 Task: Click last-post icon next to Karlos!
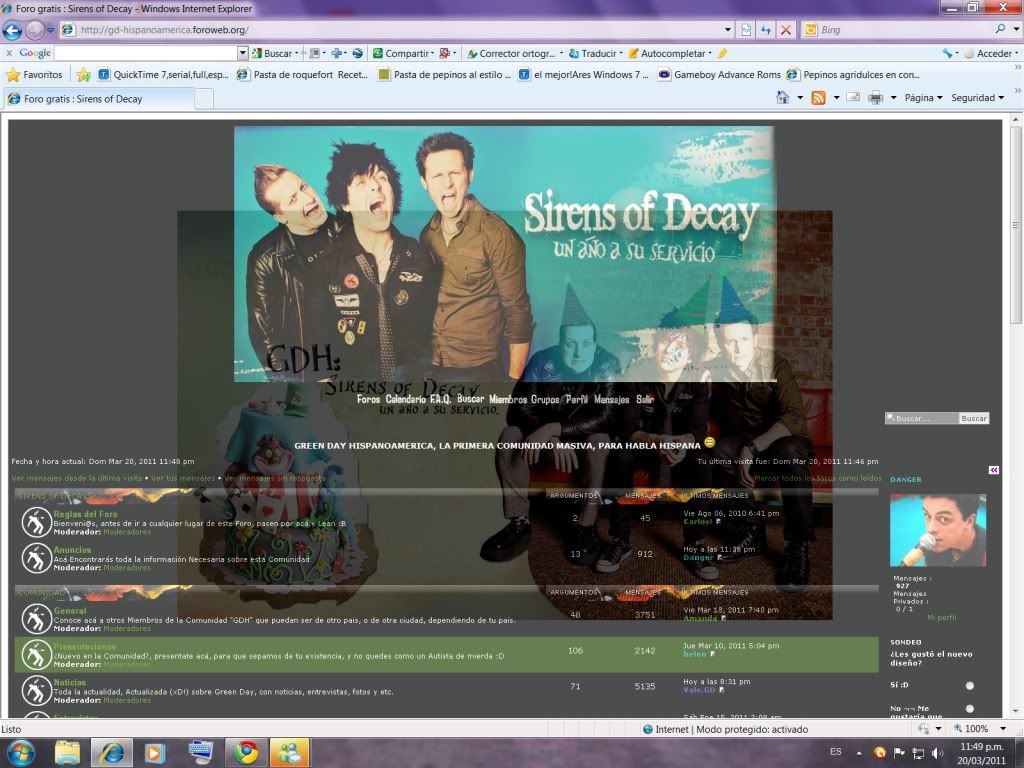point(719,522)
